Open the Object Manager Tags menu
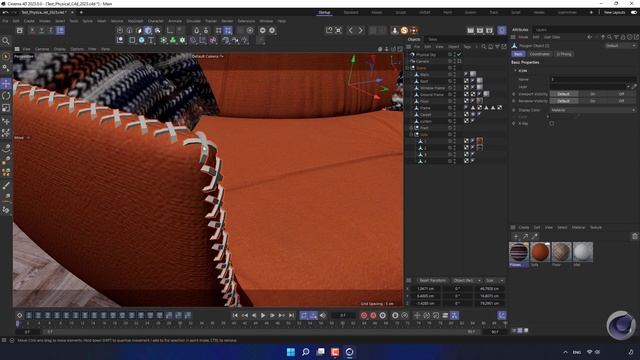 [467, 47]
